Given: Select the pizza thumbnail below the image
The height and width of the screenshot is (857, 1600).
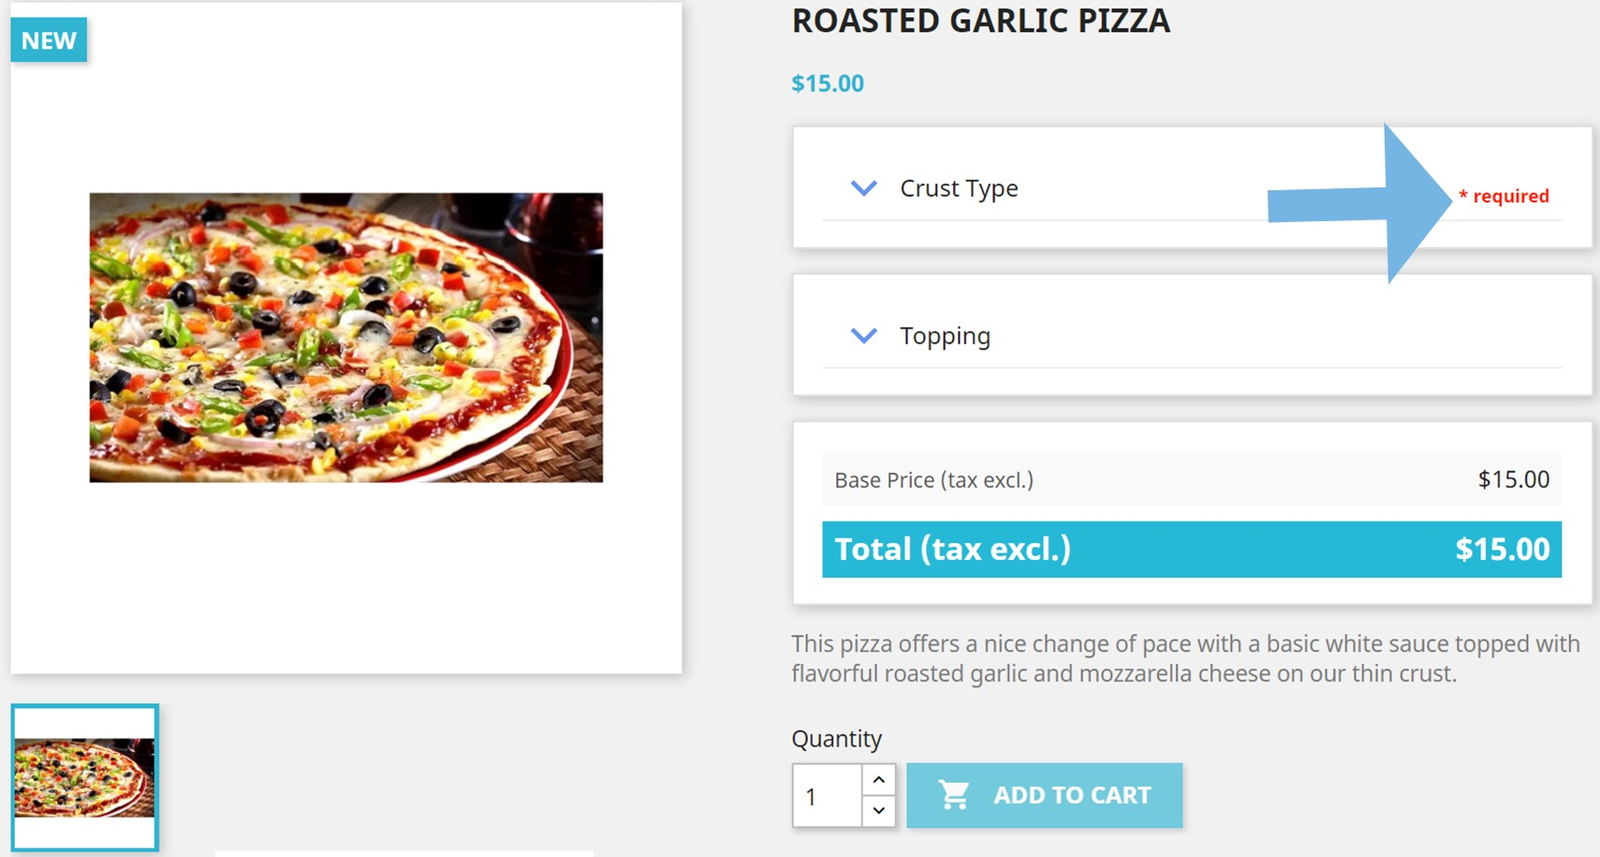Looking at the screenshot, I should pyautogui.click(x=85, y=778).
